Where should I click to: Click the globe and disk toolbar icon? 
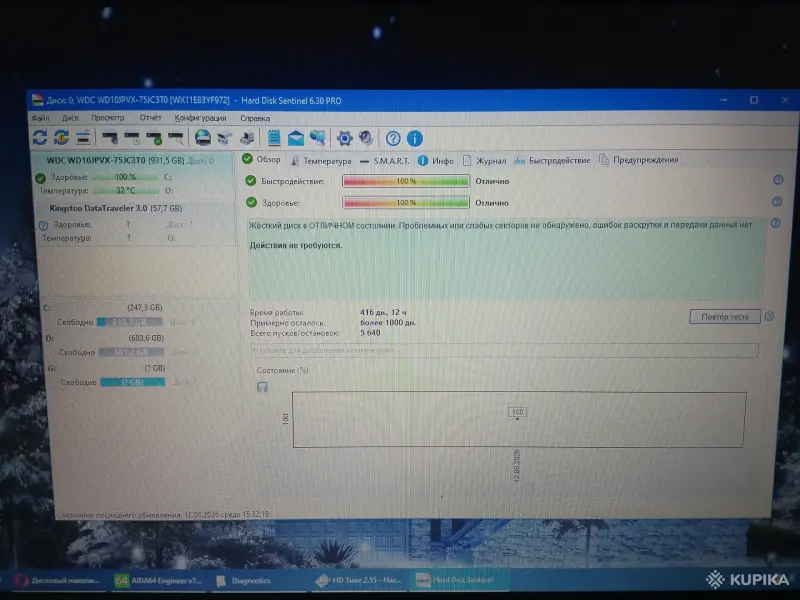(203, 138)
